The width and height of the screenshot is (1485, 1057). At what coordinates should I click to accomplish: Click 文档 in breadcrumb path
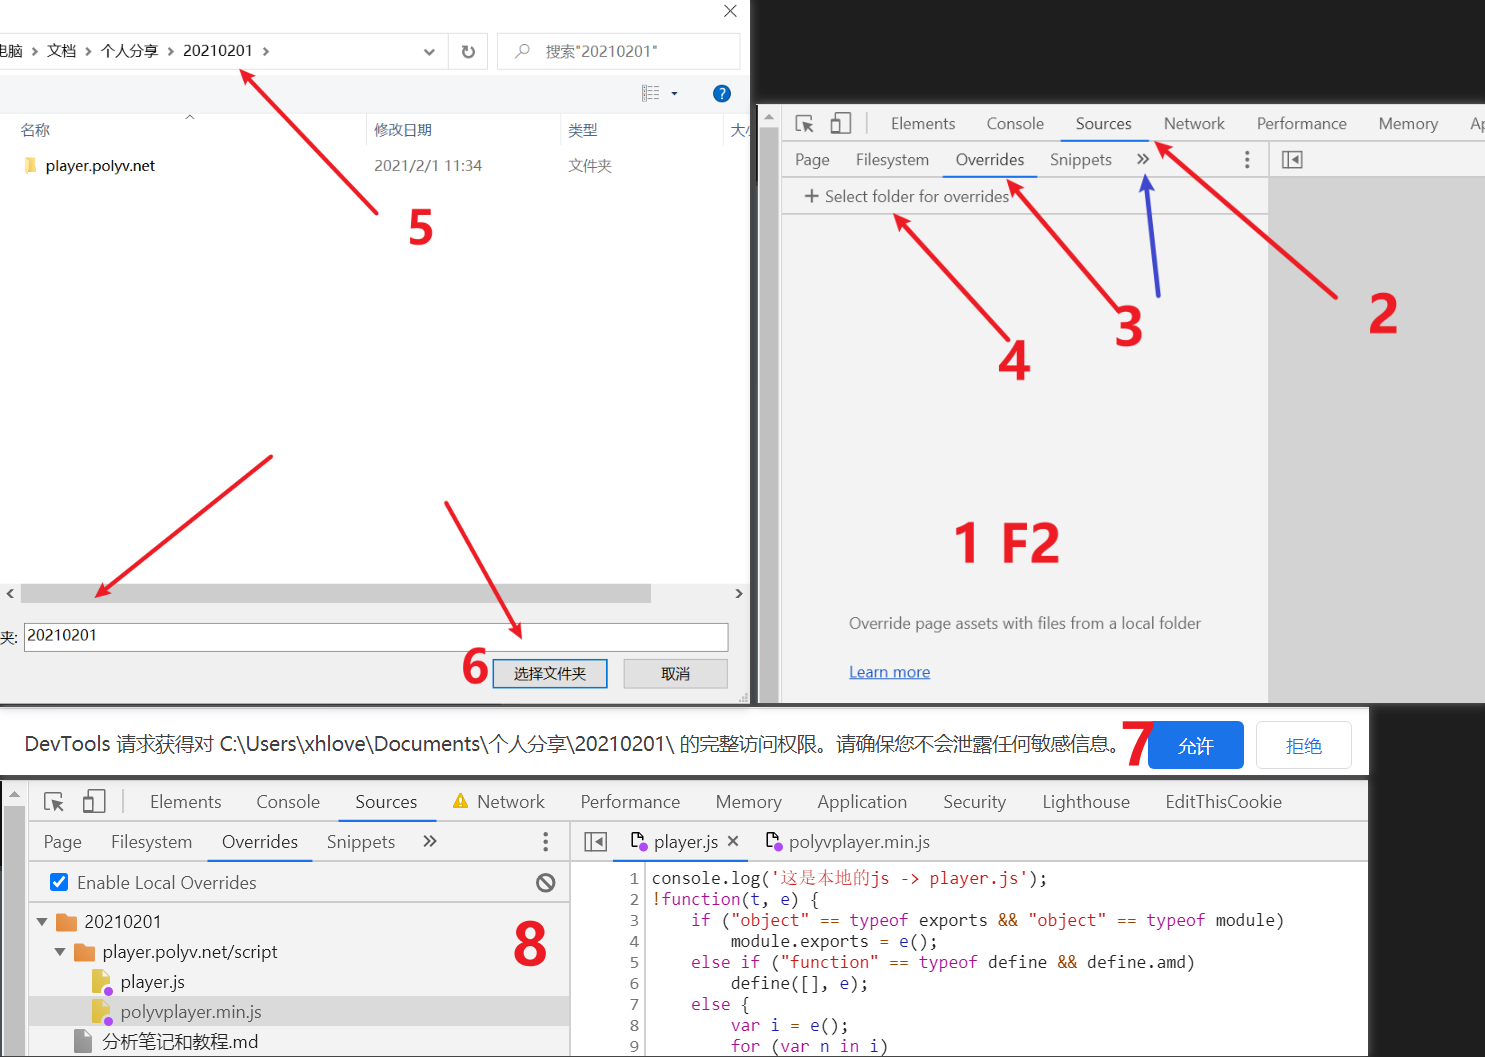(x=62, y=51)
